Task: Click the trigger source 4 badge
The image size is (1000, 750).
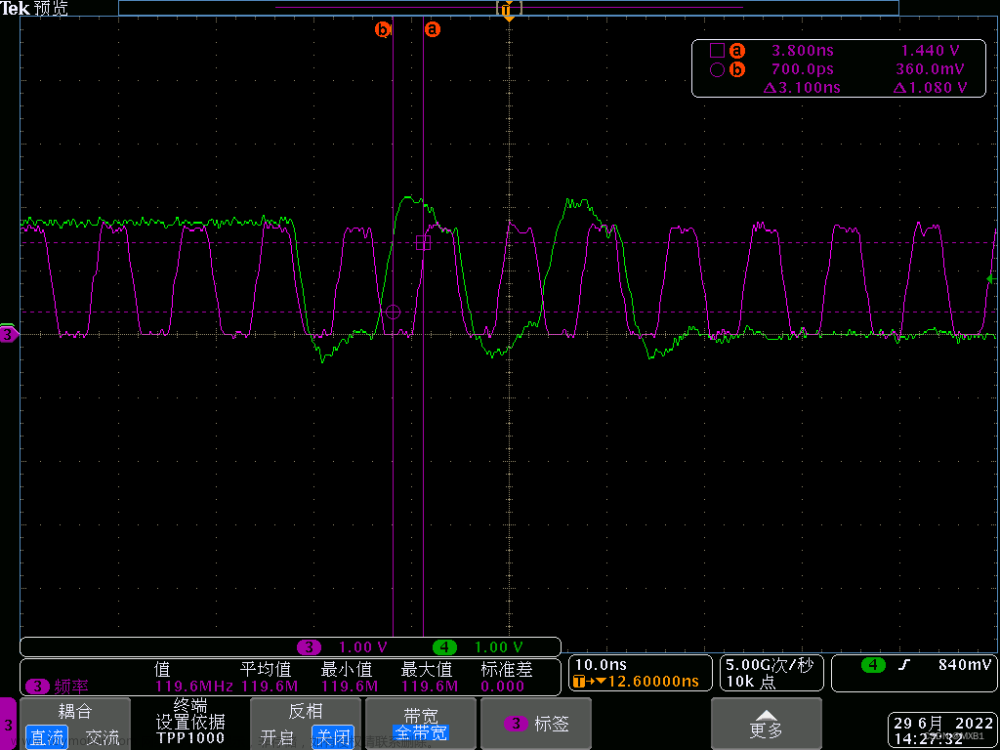Action: [x=872, y=665]
